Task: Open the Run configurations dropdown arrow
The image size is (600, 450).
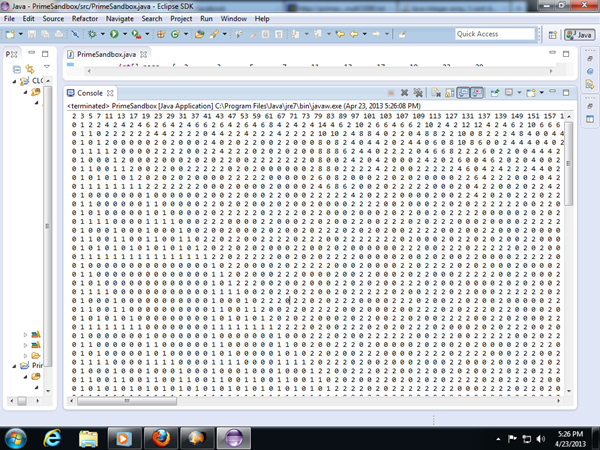Action: (x=125, y=34)
